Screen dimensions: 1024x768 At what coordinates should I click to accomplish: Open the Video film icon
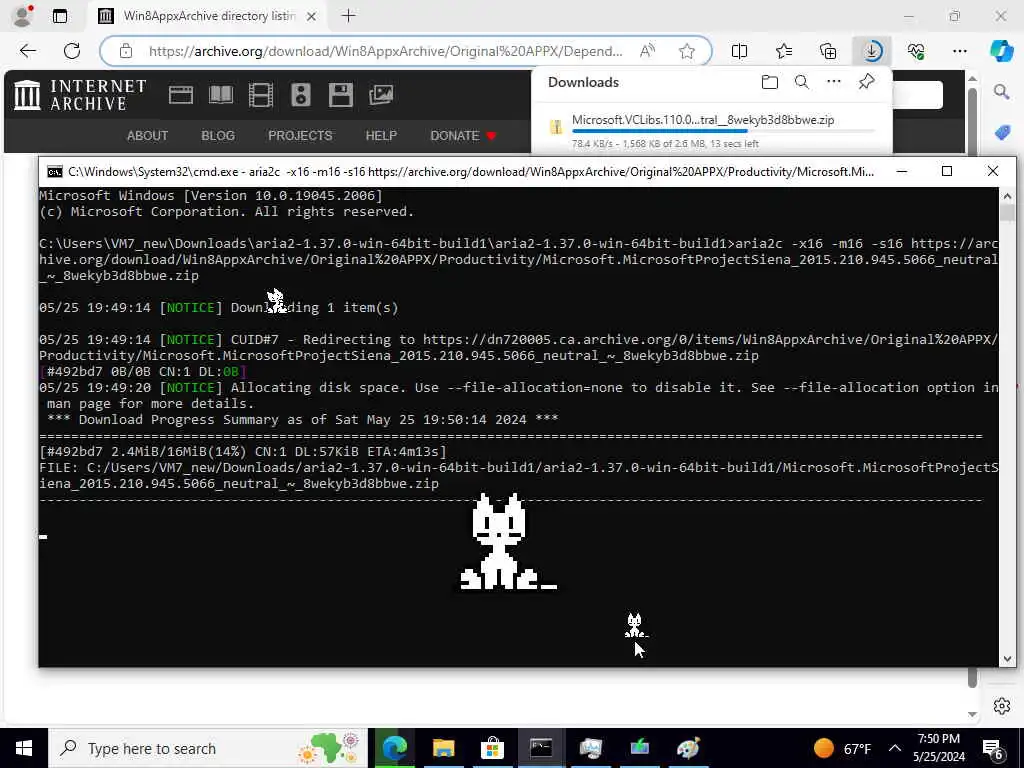pos(261,95)
